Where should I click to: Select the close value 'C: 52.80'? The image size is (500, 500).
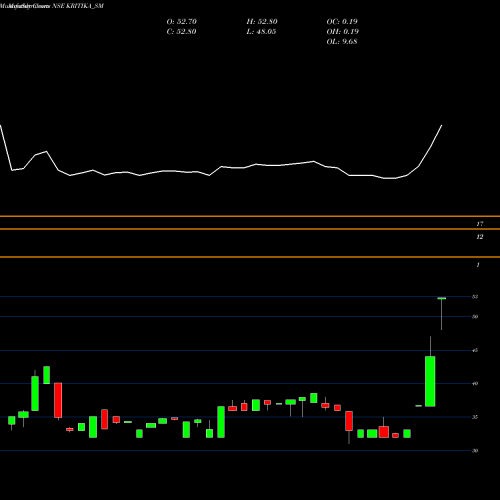pos(181,32)
